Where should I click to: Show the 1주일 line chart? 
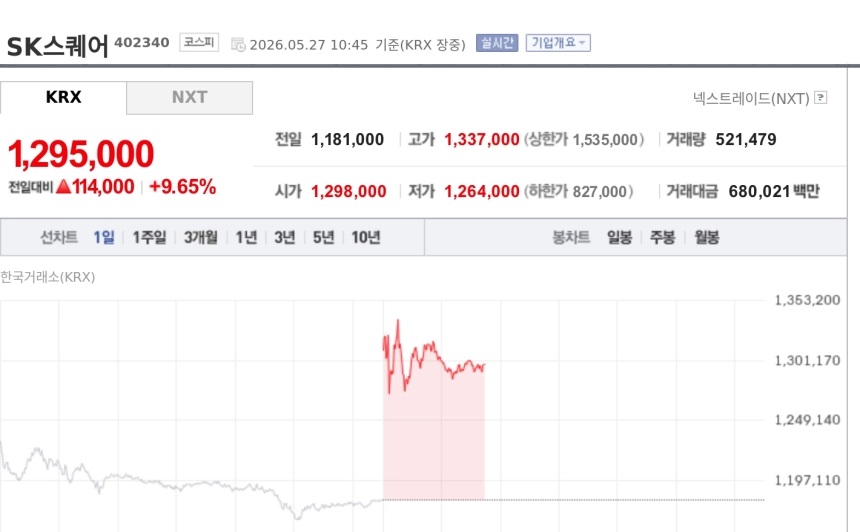click(149, 237)
